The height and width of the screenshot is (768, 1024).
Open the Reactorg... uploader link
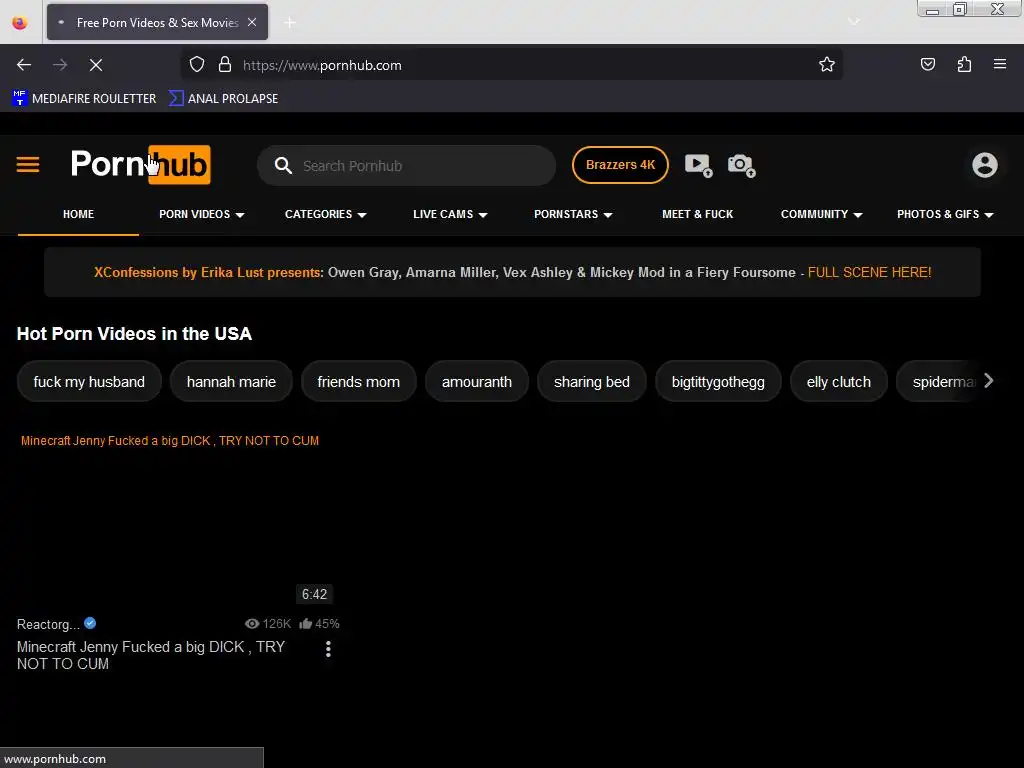[x=48, y=624]
